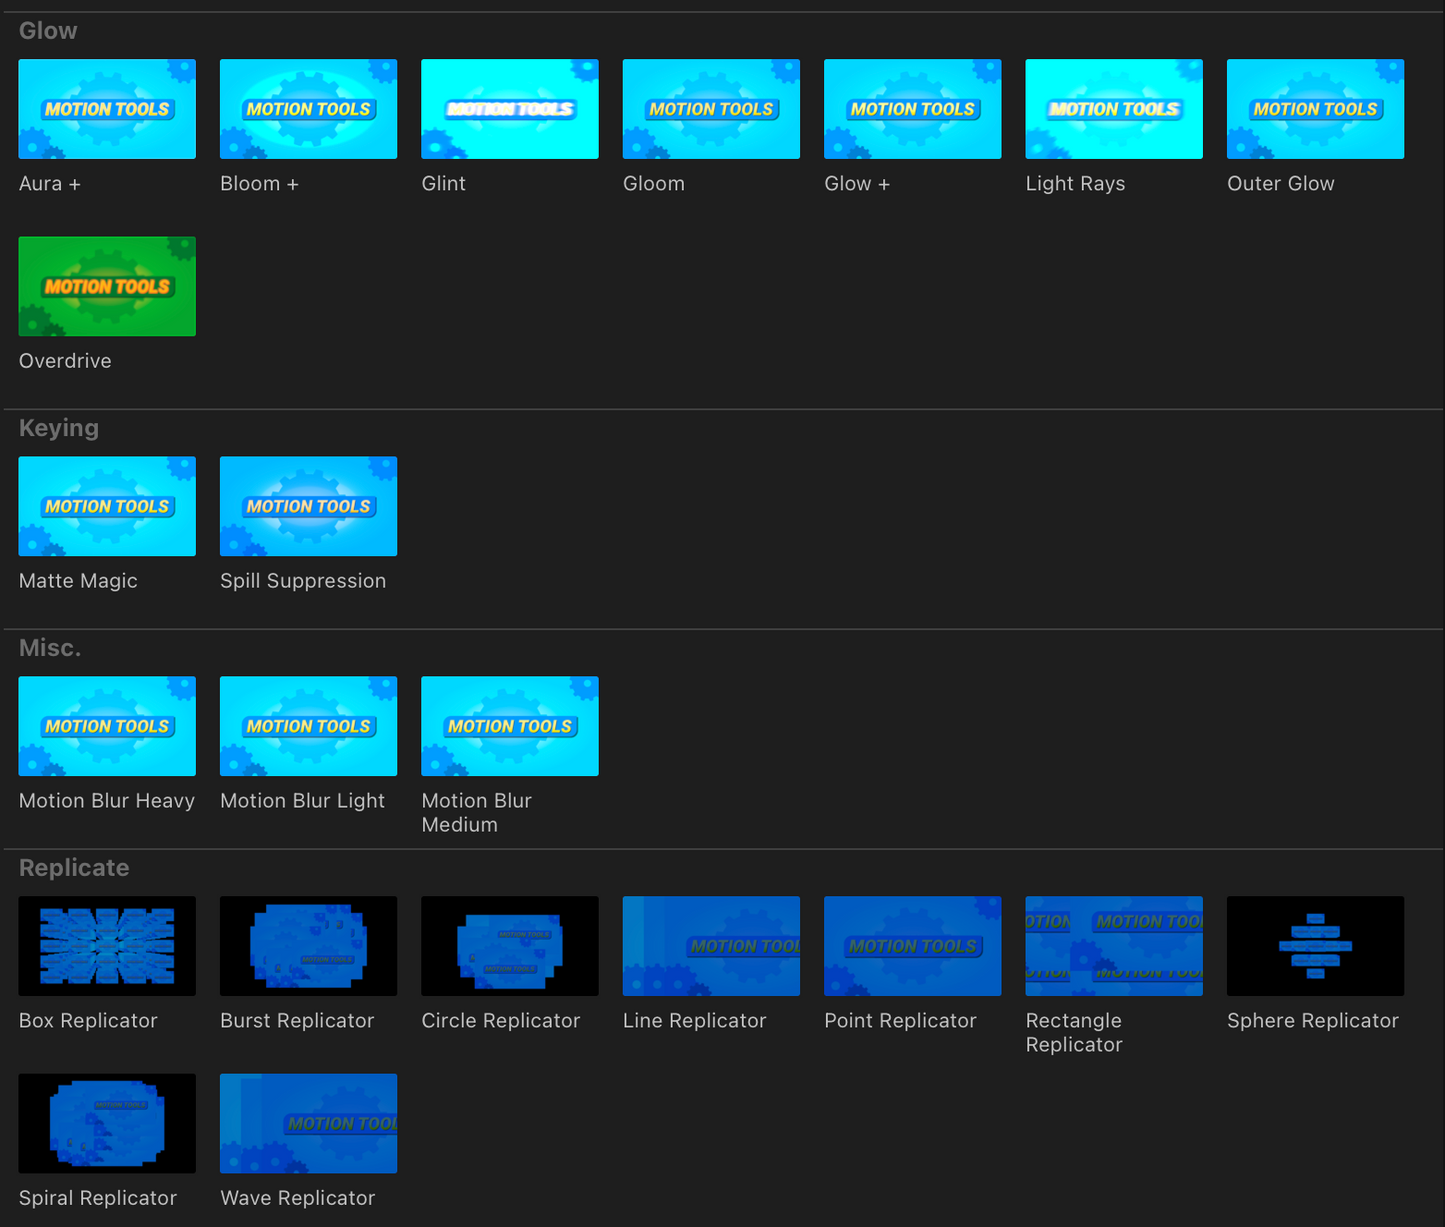Select the Spill Suppression effect
Image resolution: width=1445 pixels, height=1227 pixels.
(x=308, y=506)
